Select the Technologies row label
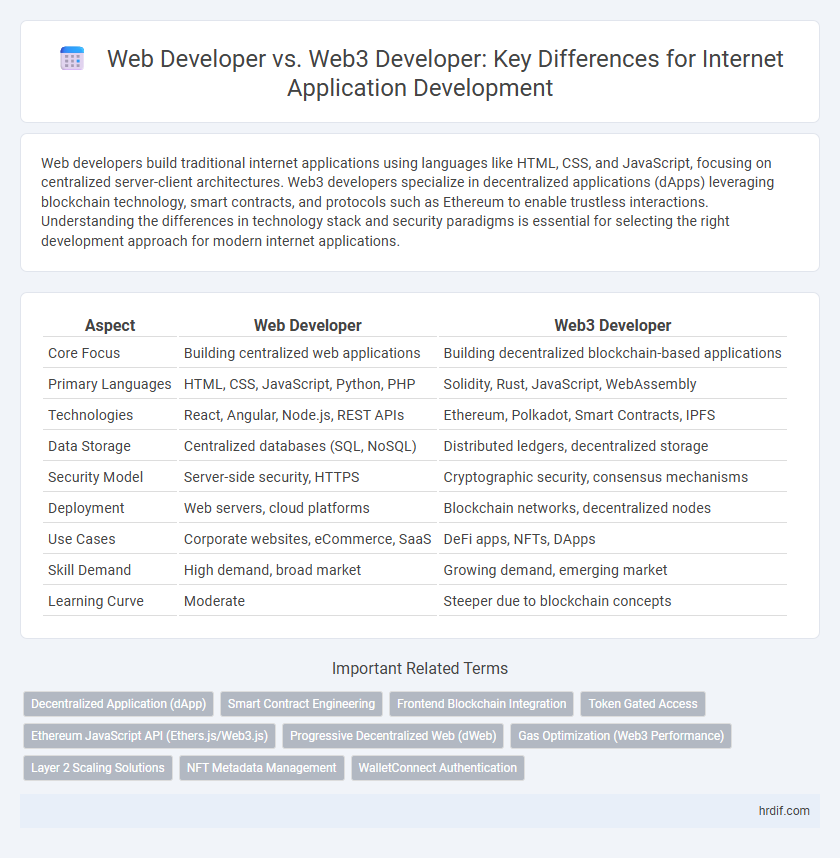Image resolution: width=840 pixels, height=858 pixels. pyautogui.click(x=90, y=415)
